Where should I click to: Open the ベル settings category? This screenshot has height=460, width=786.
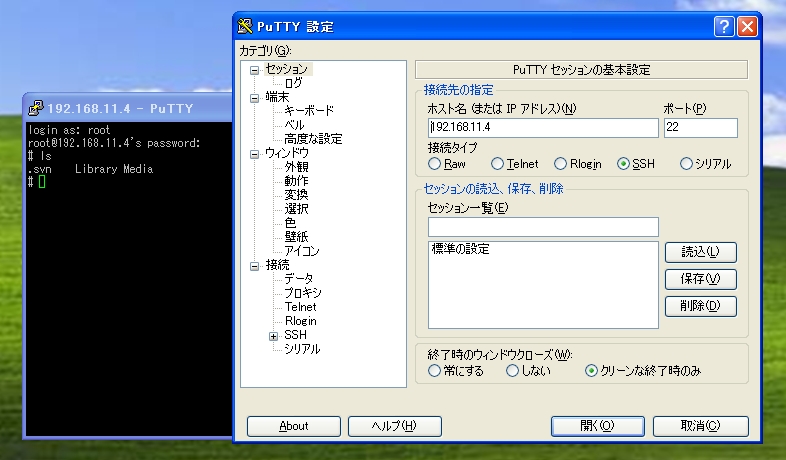(x=294, y=125)
